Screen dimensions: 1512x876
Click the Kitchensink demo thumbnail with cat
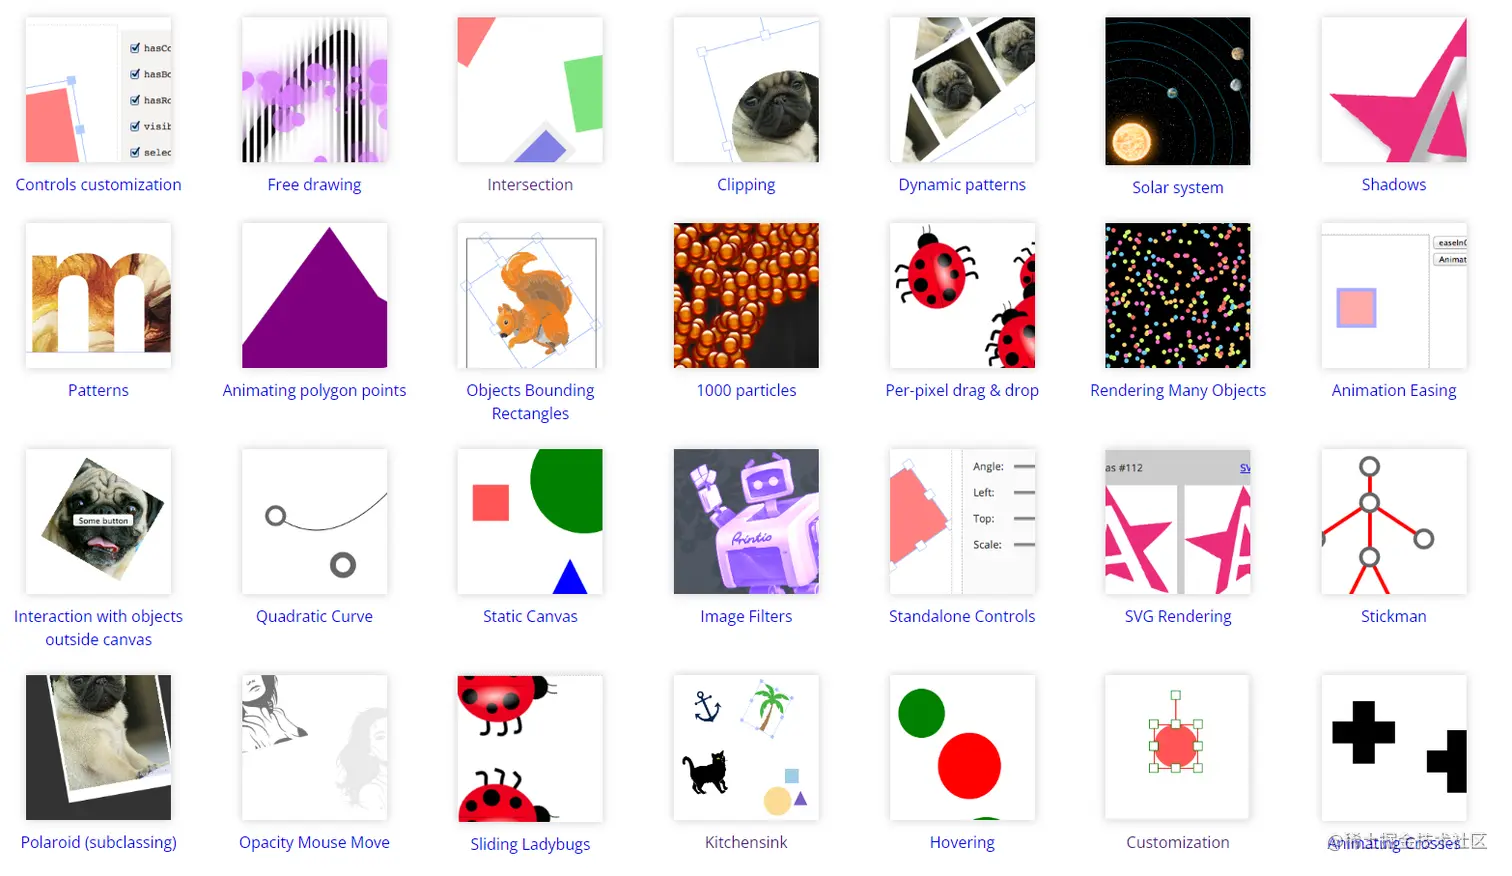point(746,748)
